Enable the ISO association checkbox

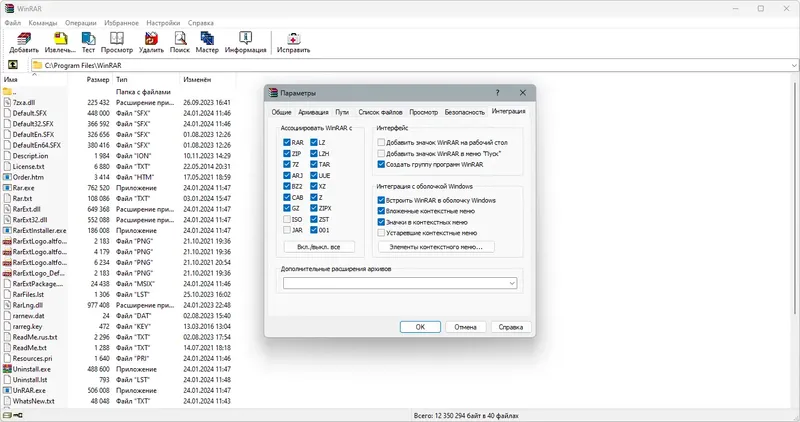pos(287,219)
